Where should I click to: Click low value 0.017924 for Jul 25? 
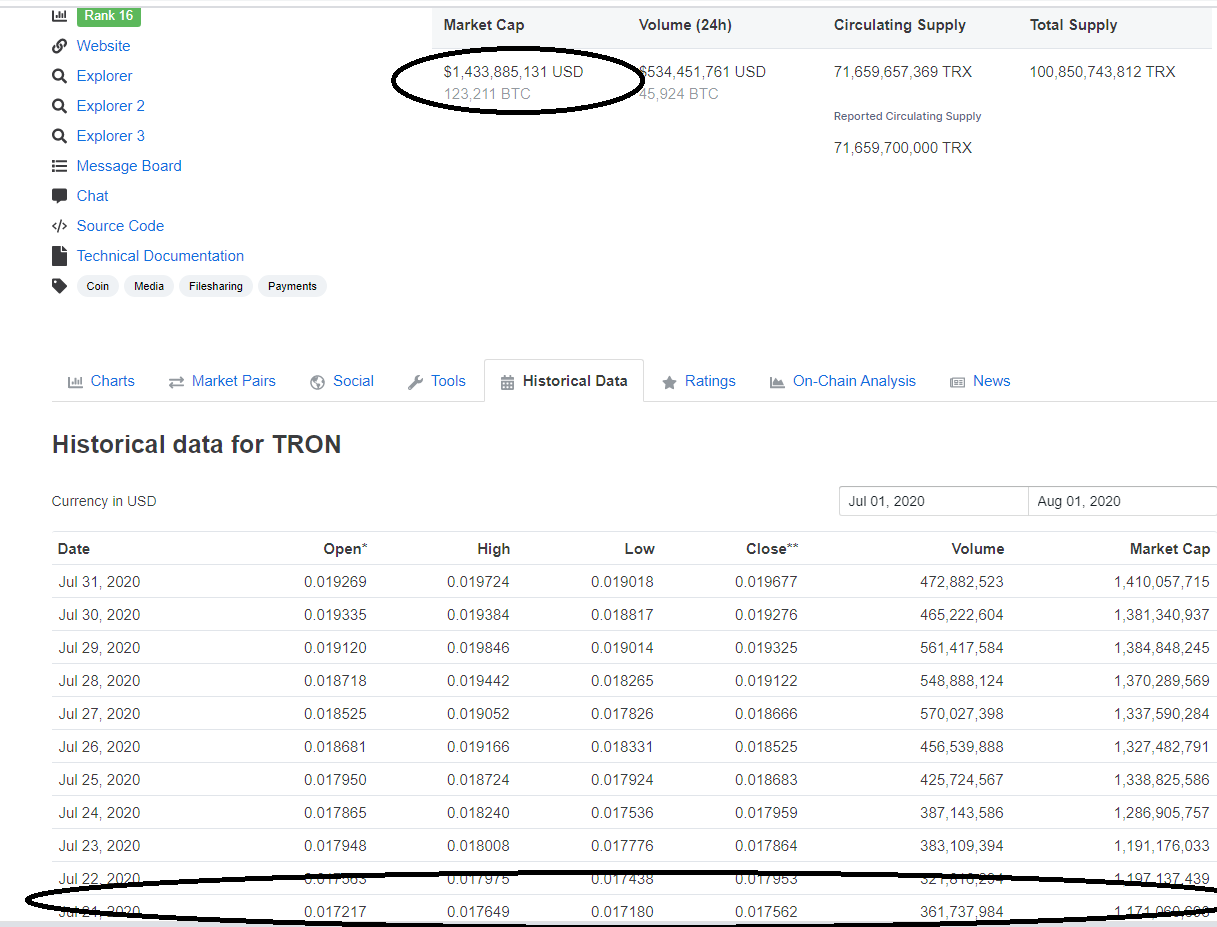[x=622, y=780]
